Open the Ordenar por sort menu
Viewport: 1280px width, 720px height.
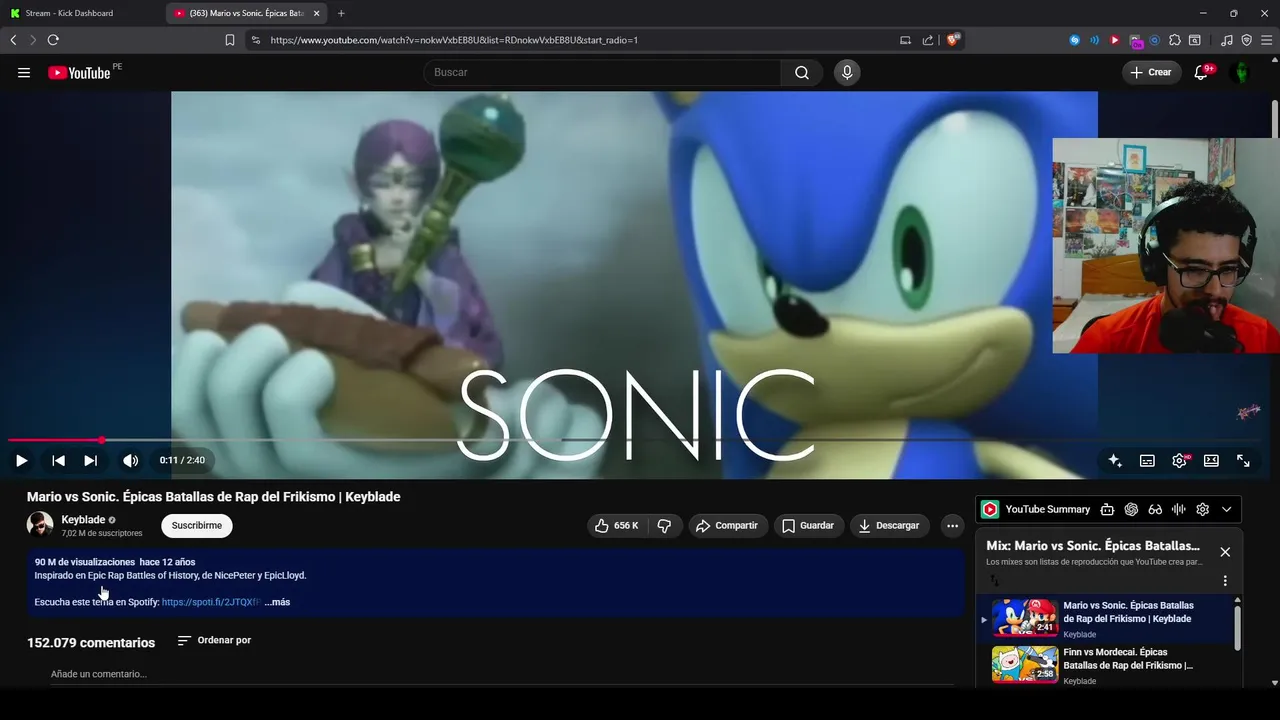pyautogui.click(x=214, y=640)
